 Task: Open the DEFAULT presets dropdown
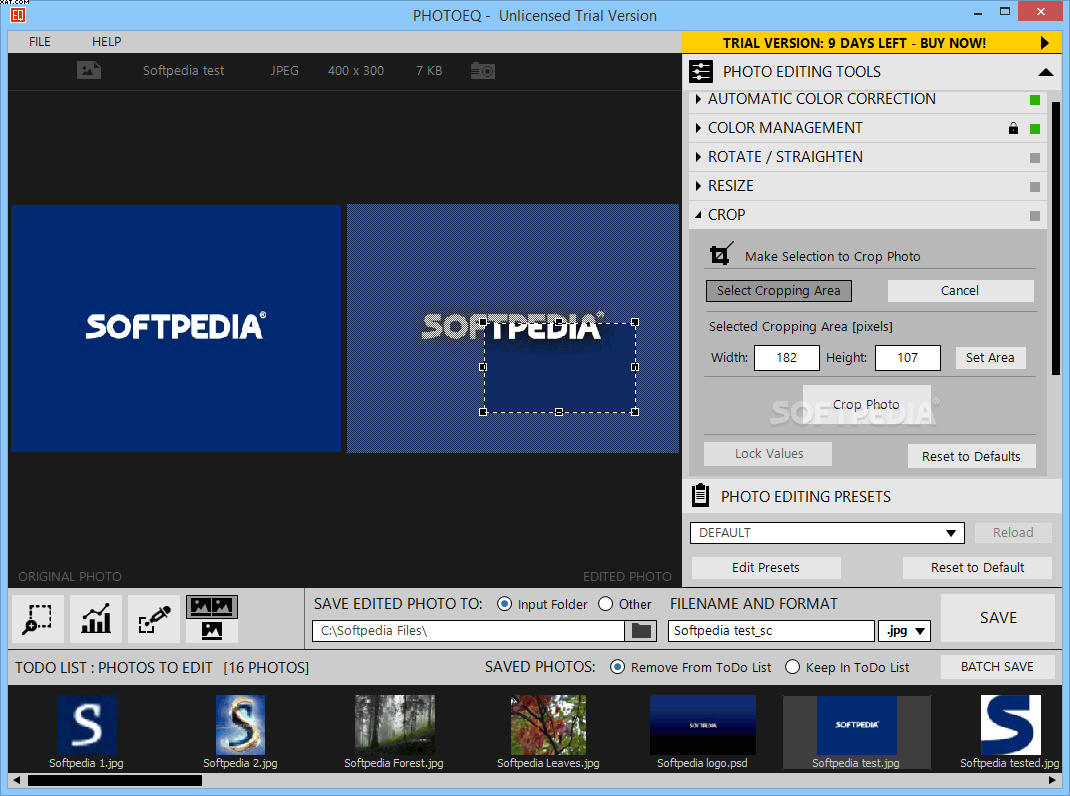(x=827, y=533)
